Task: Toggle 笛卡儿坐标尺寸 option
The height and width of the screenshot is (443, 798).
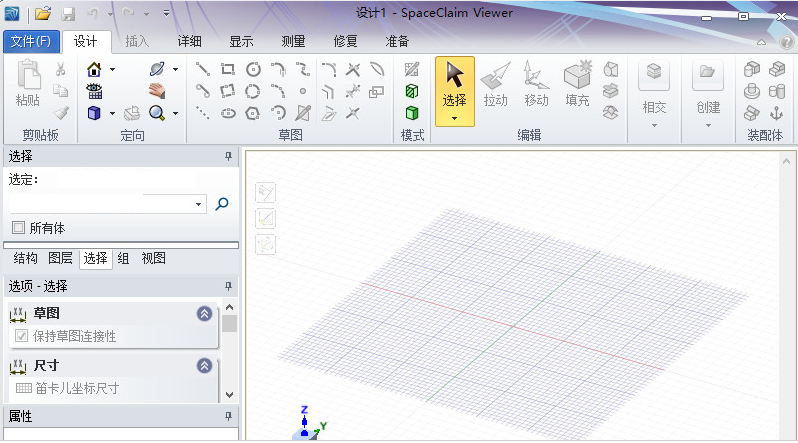Action: 67,388
